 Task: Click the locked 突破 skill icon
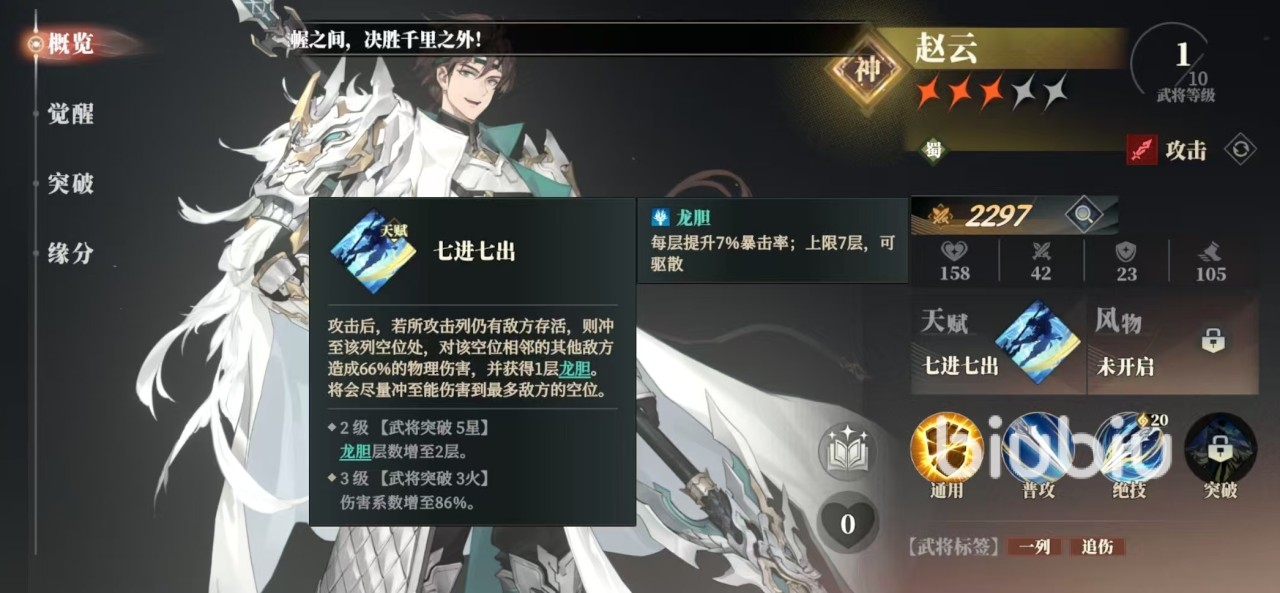point(1220,448)
